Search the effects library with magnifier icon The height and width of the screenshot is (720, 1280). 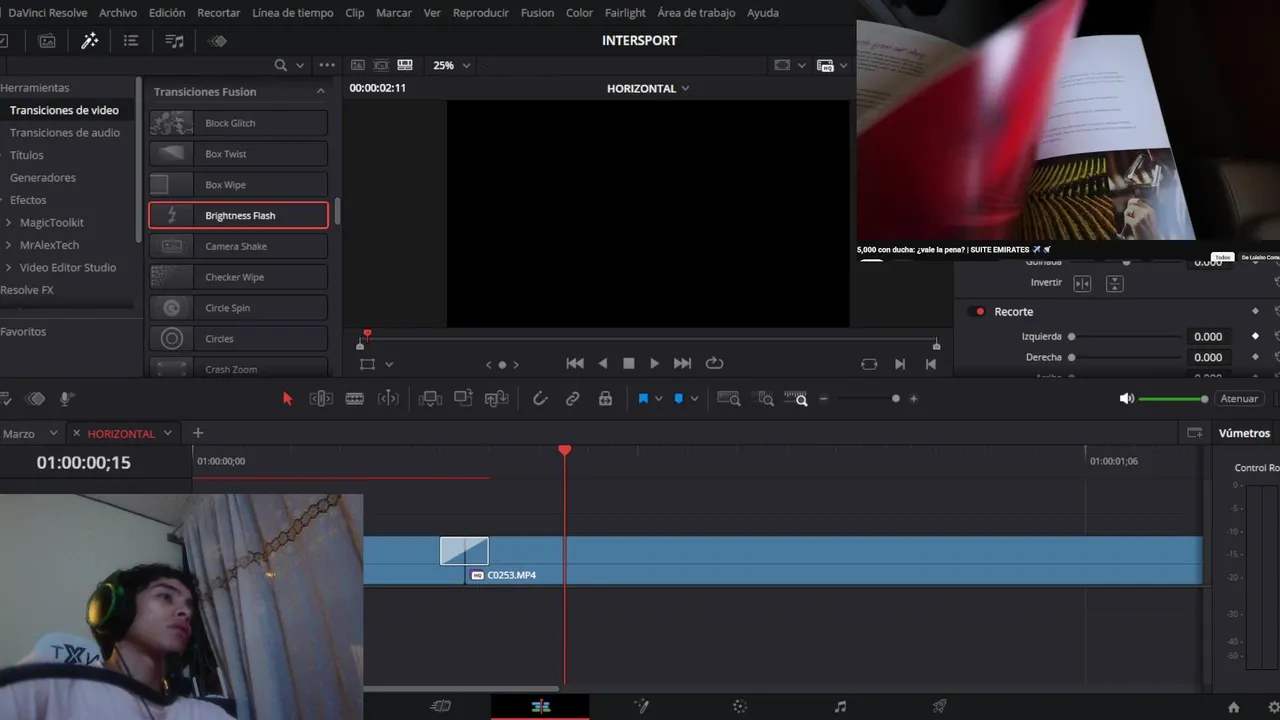281,65
